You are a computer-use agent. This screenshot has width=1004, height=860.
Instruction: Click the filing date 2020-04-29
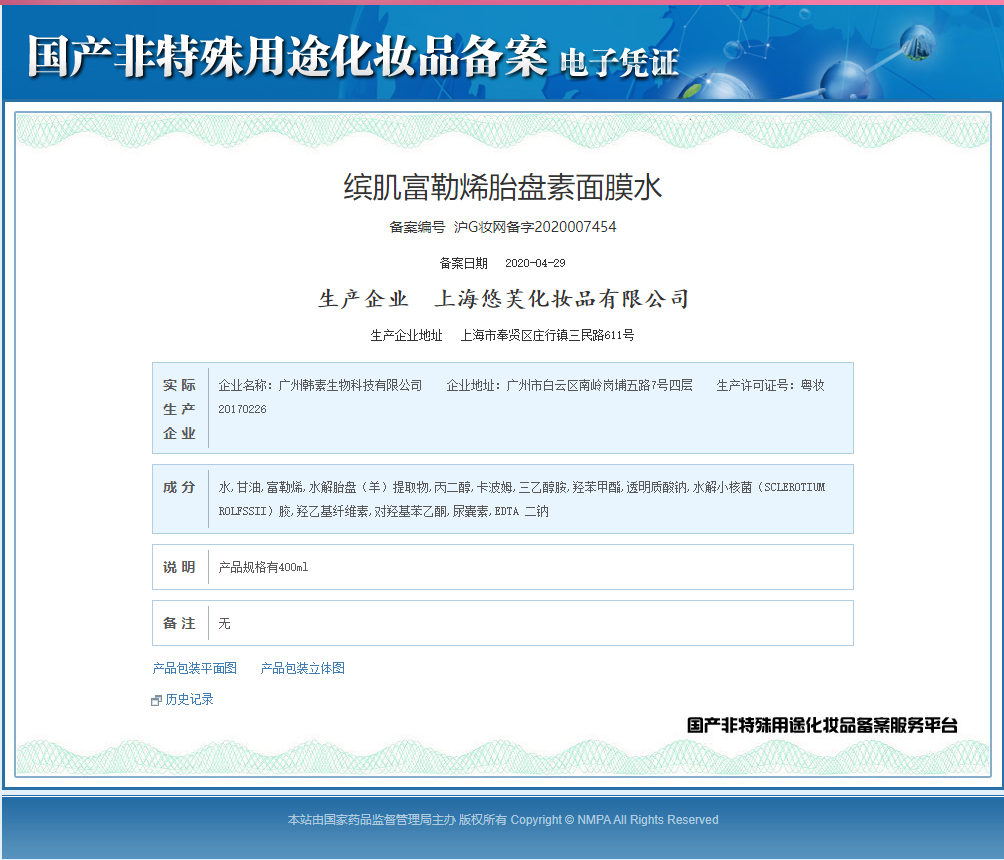tap(535, 264)
